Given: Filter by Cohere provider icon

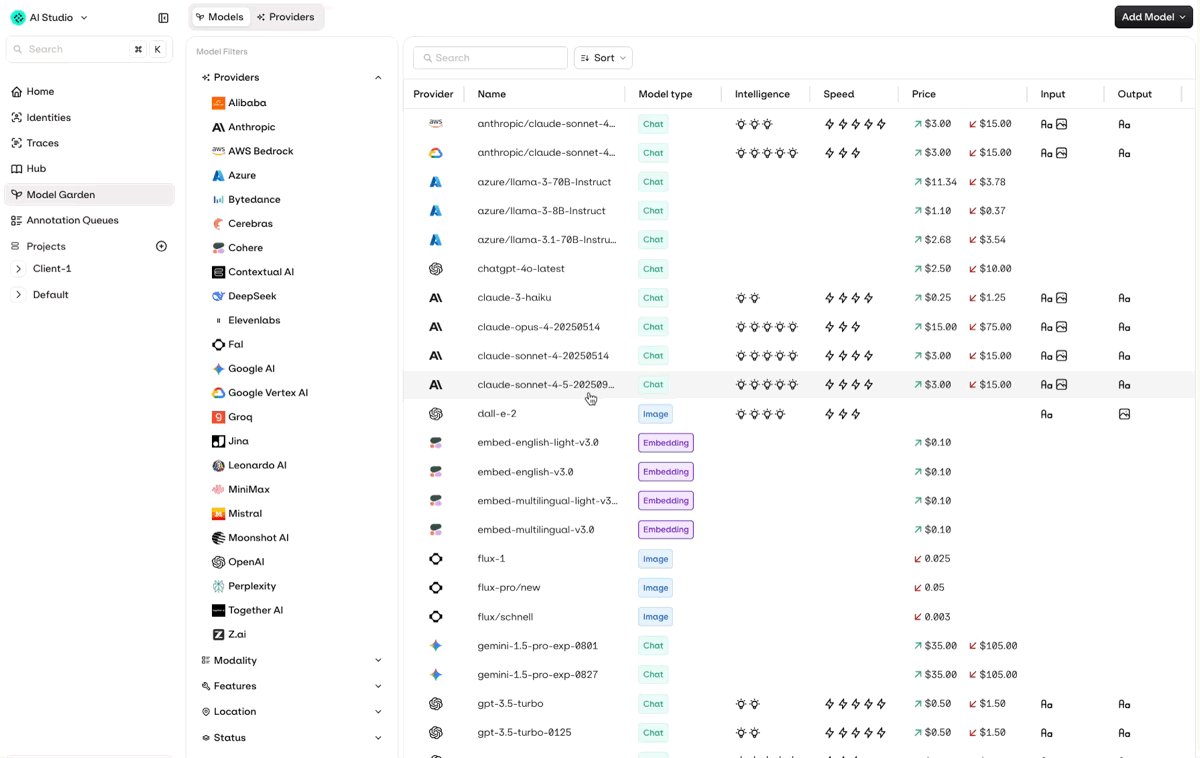Looking at the screenshot, I should tap(218, 248).
